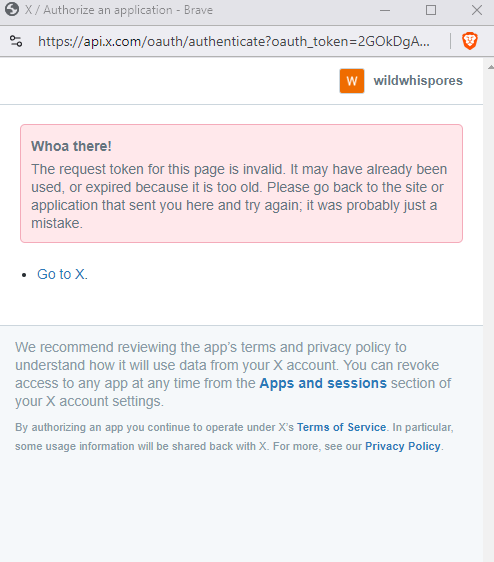Click the window title text
The height and width of the screenshot is (562, 494).
(119, 10)
